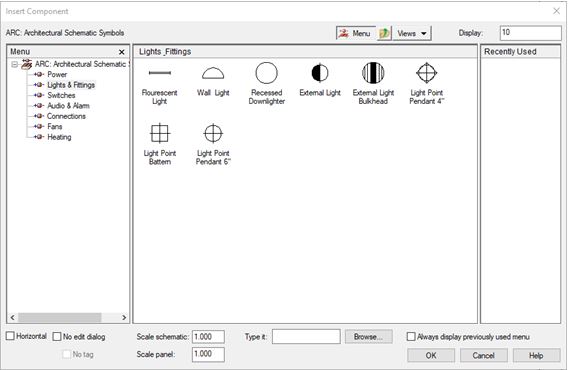Open Help for Insert Component
Image resolution: width=568 pixels, height=370 pixels.
pos(536,356)
